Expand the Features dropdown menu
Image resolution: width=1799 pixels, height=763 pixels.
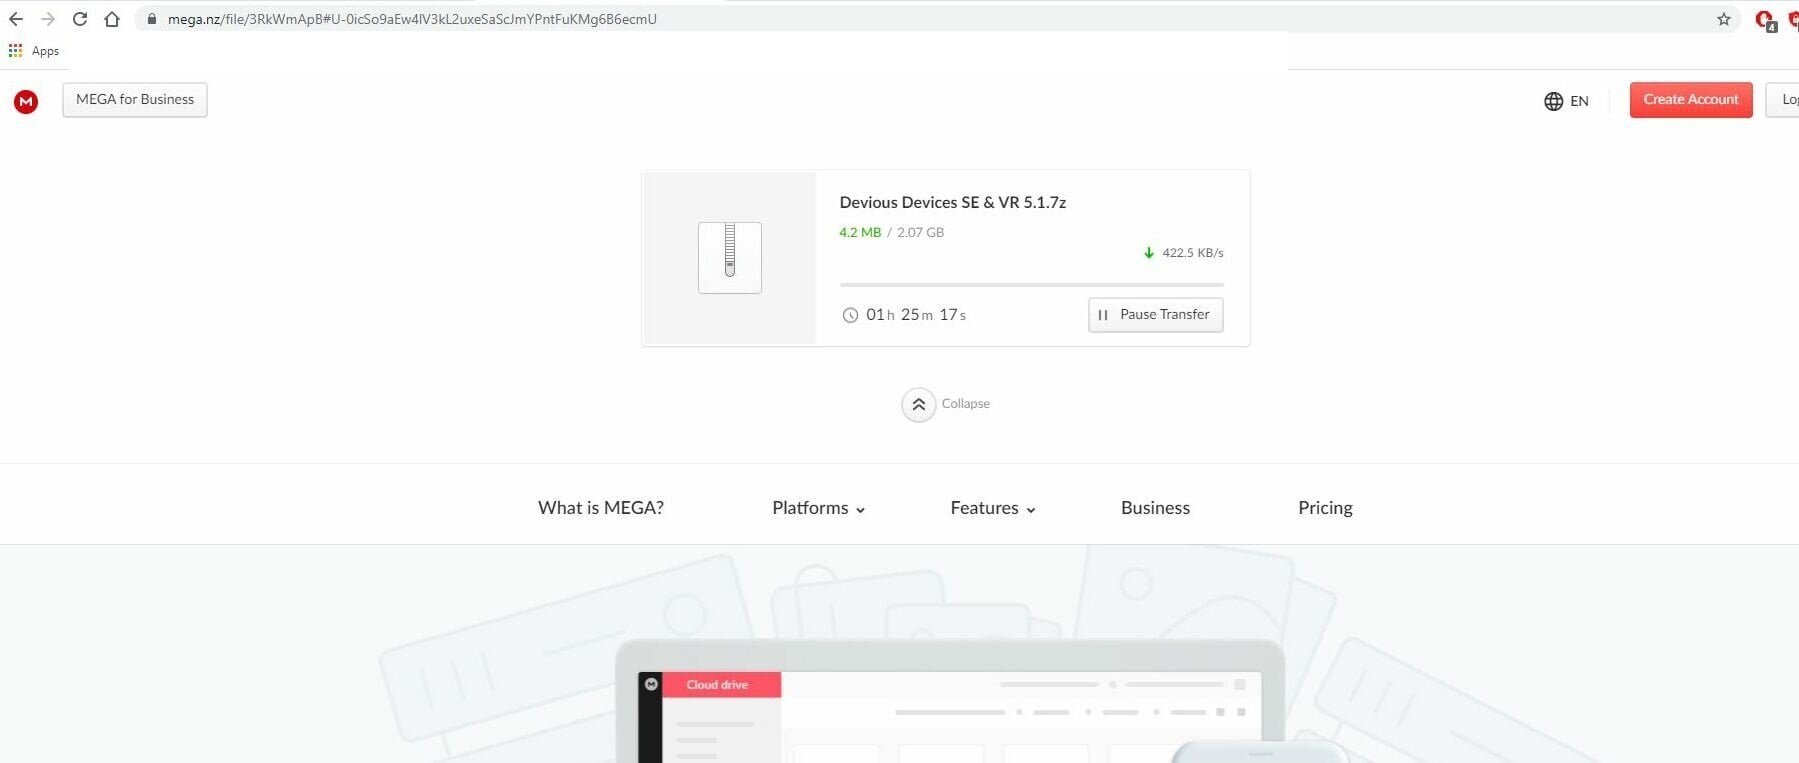pos(993,508)
